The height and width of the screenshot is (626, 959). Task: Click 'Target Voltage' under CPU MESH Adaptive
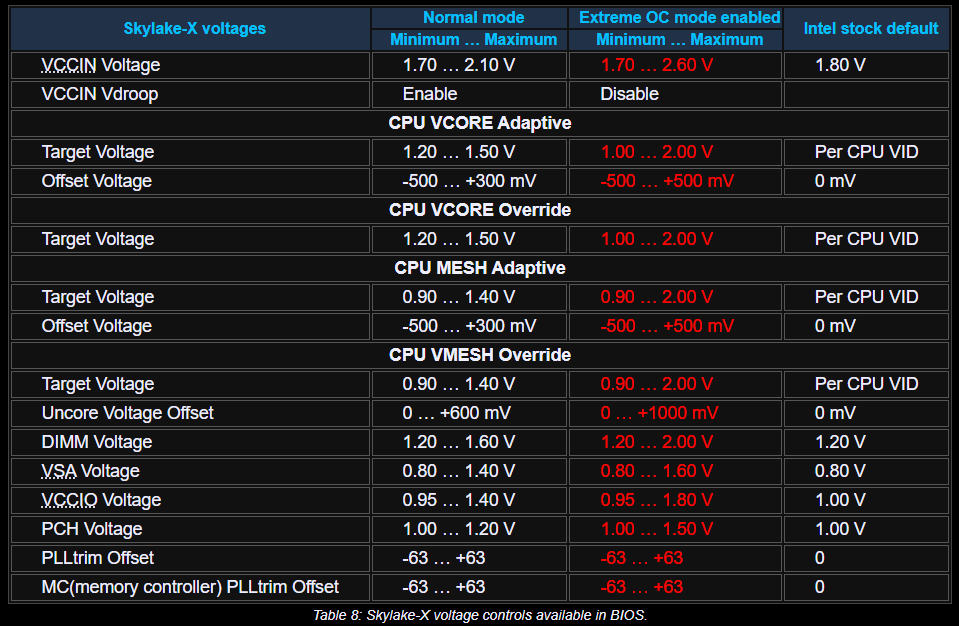[98, 297]
